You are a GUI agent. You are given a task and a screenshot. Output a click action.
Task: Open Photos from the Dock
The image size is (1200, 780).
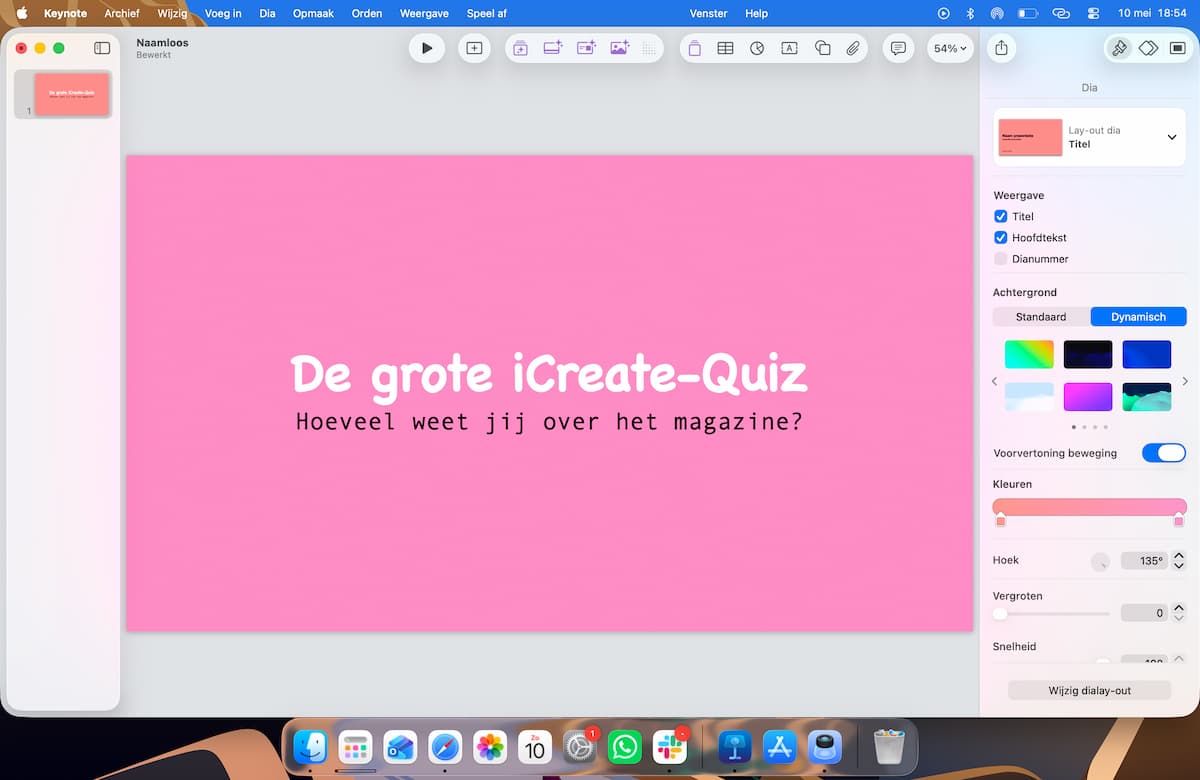(490, 747)
